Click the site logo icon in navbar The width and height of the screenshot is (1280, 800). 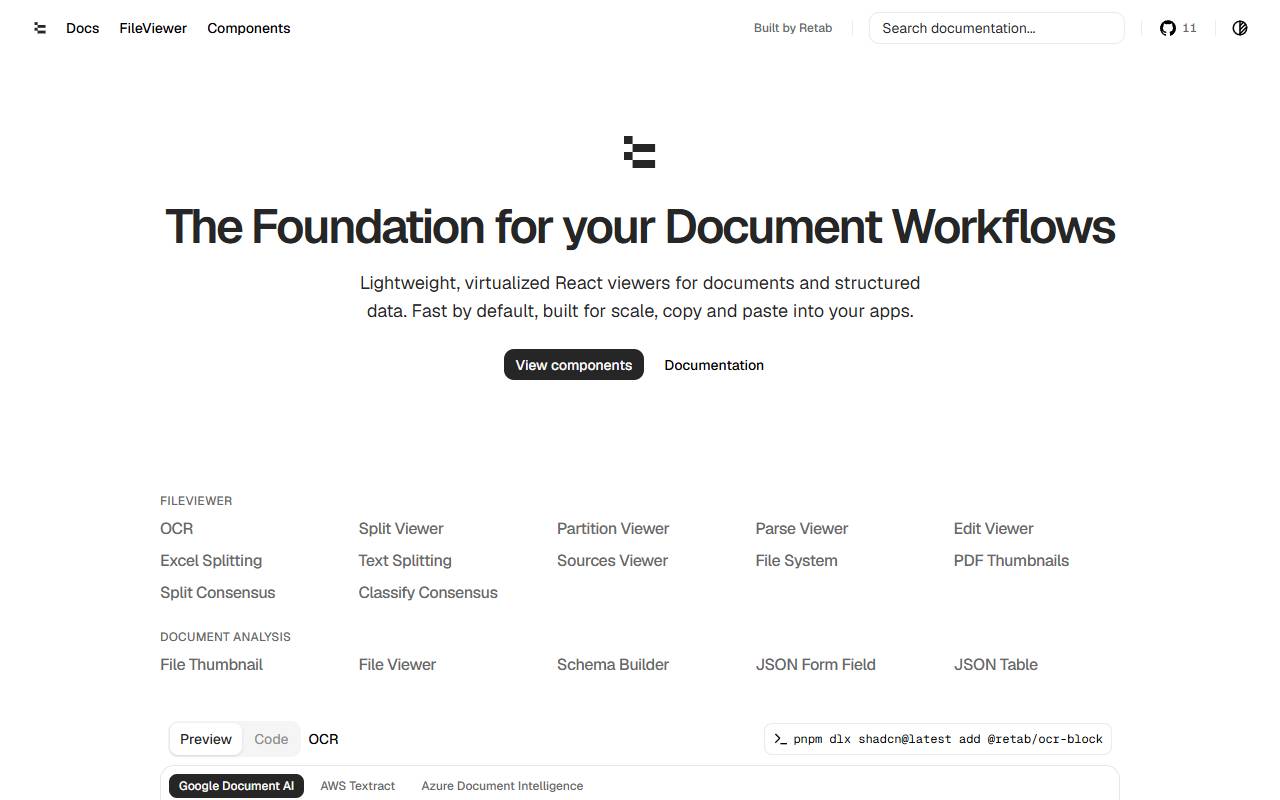coord(40,28)
